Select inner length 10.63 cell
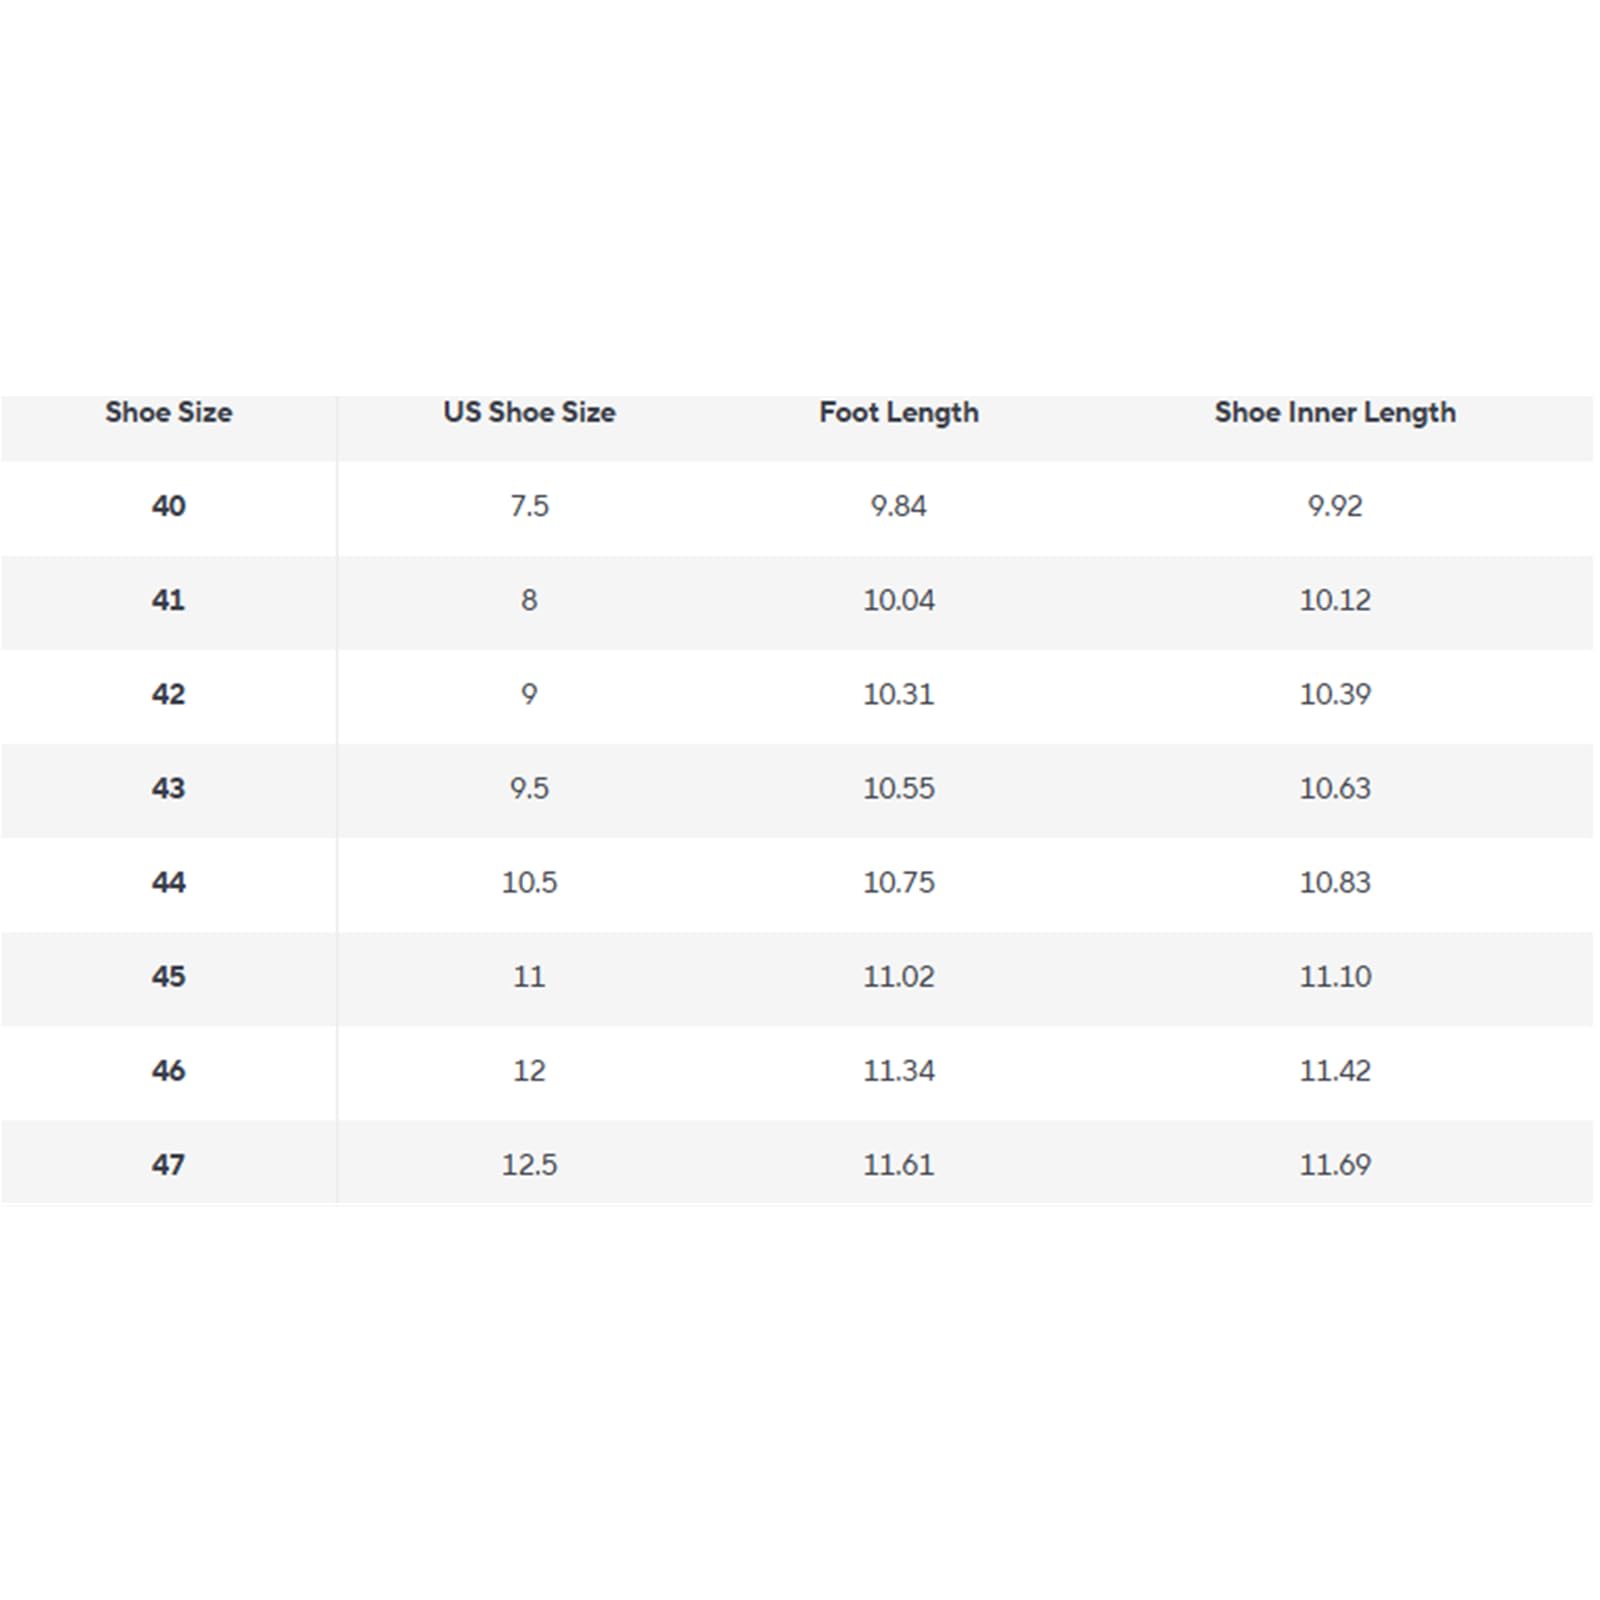The image size is (1600, 1600). (x=1335, y=788)
